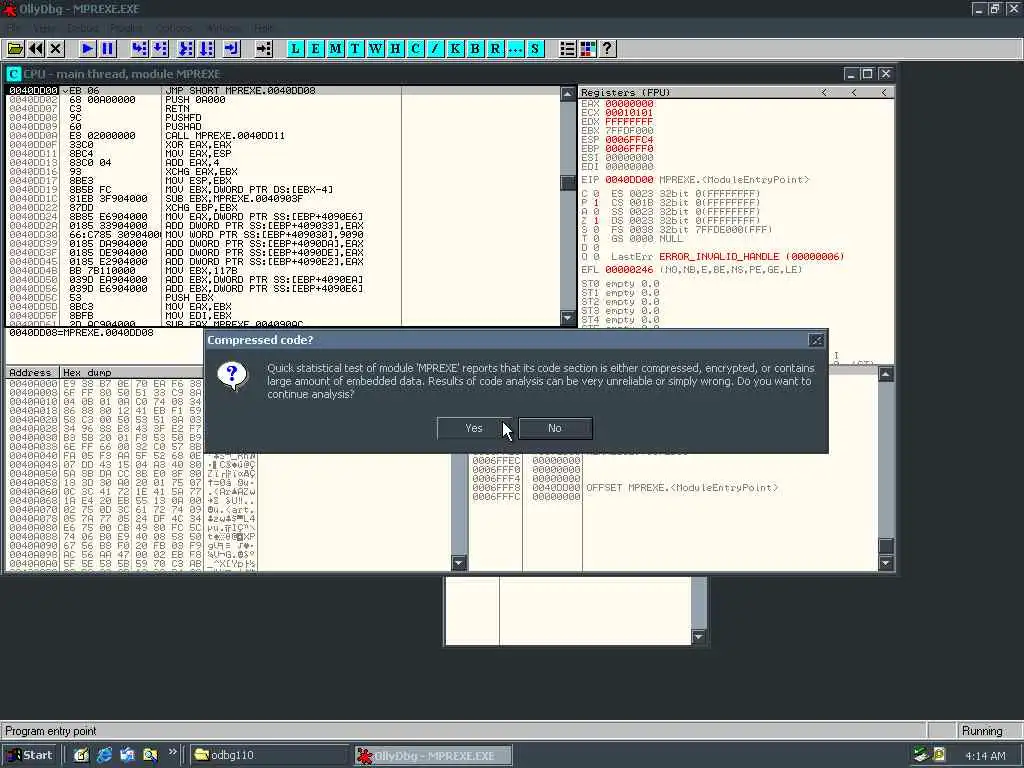
Task: Show Memory map with M button
Action: [x=336, y=49]
